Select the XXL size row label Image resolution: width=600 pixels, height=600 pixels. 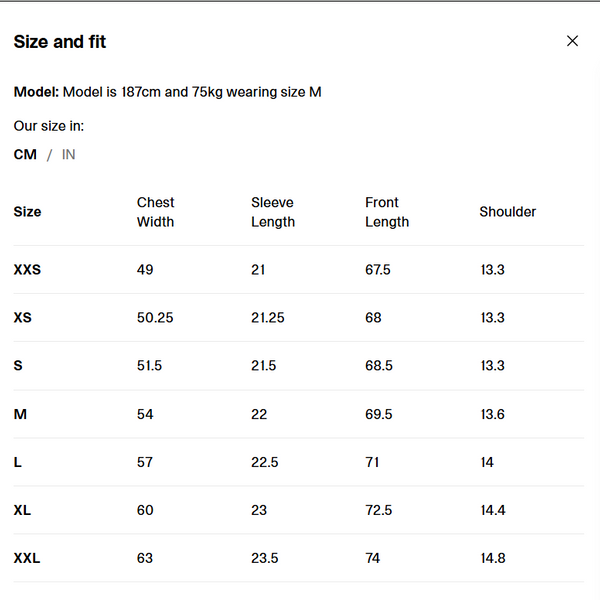pos(27,558)
